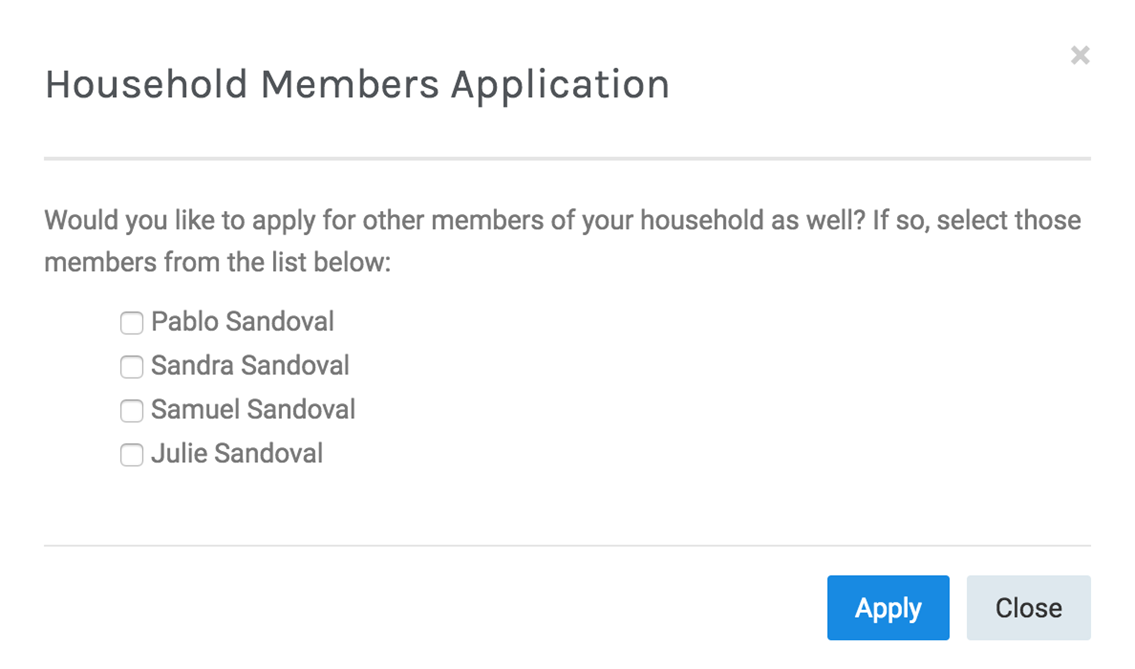Click the Samuel Sandoval name label
Viewport: 1135px width, 669px height.
tap(253, 410)
